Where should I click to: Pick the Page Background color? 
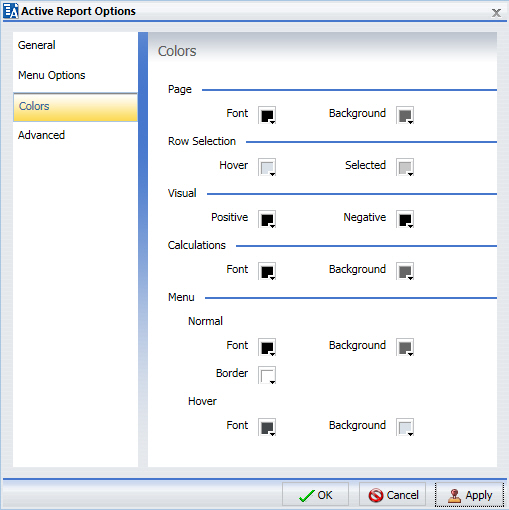point(405,115)
